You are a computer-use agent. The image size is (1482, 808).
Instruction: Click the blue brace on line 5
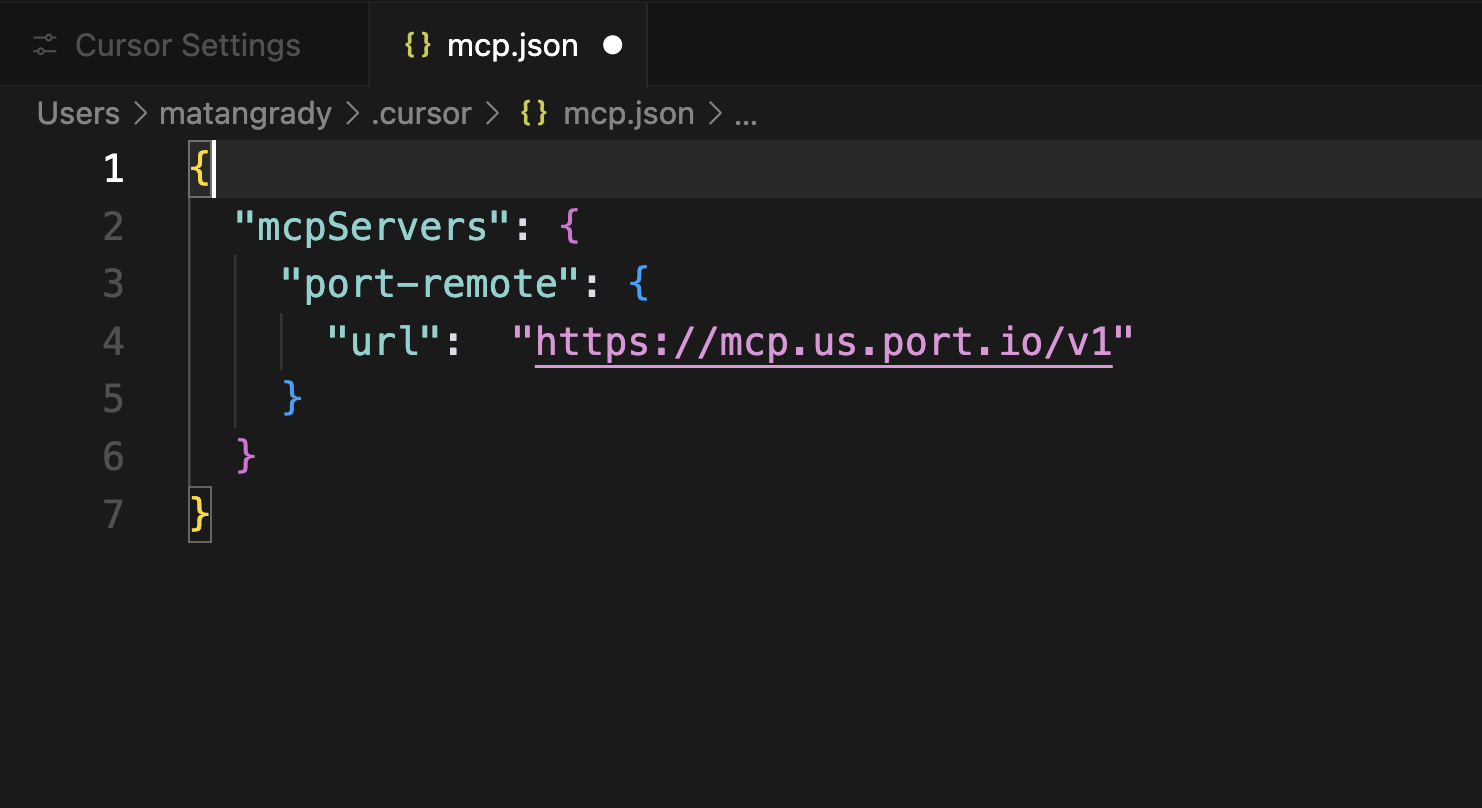click(x=290, y=398)
